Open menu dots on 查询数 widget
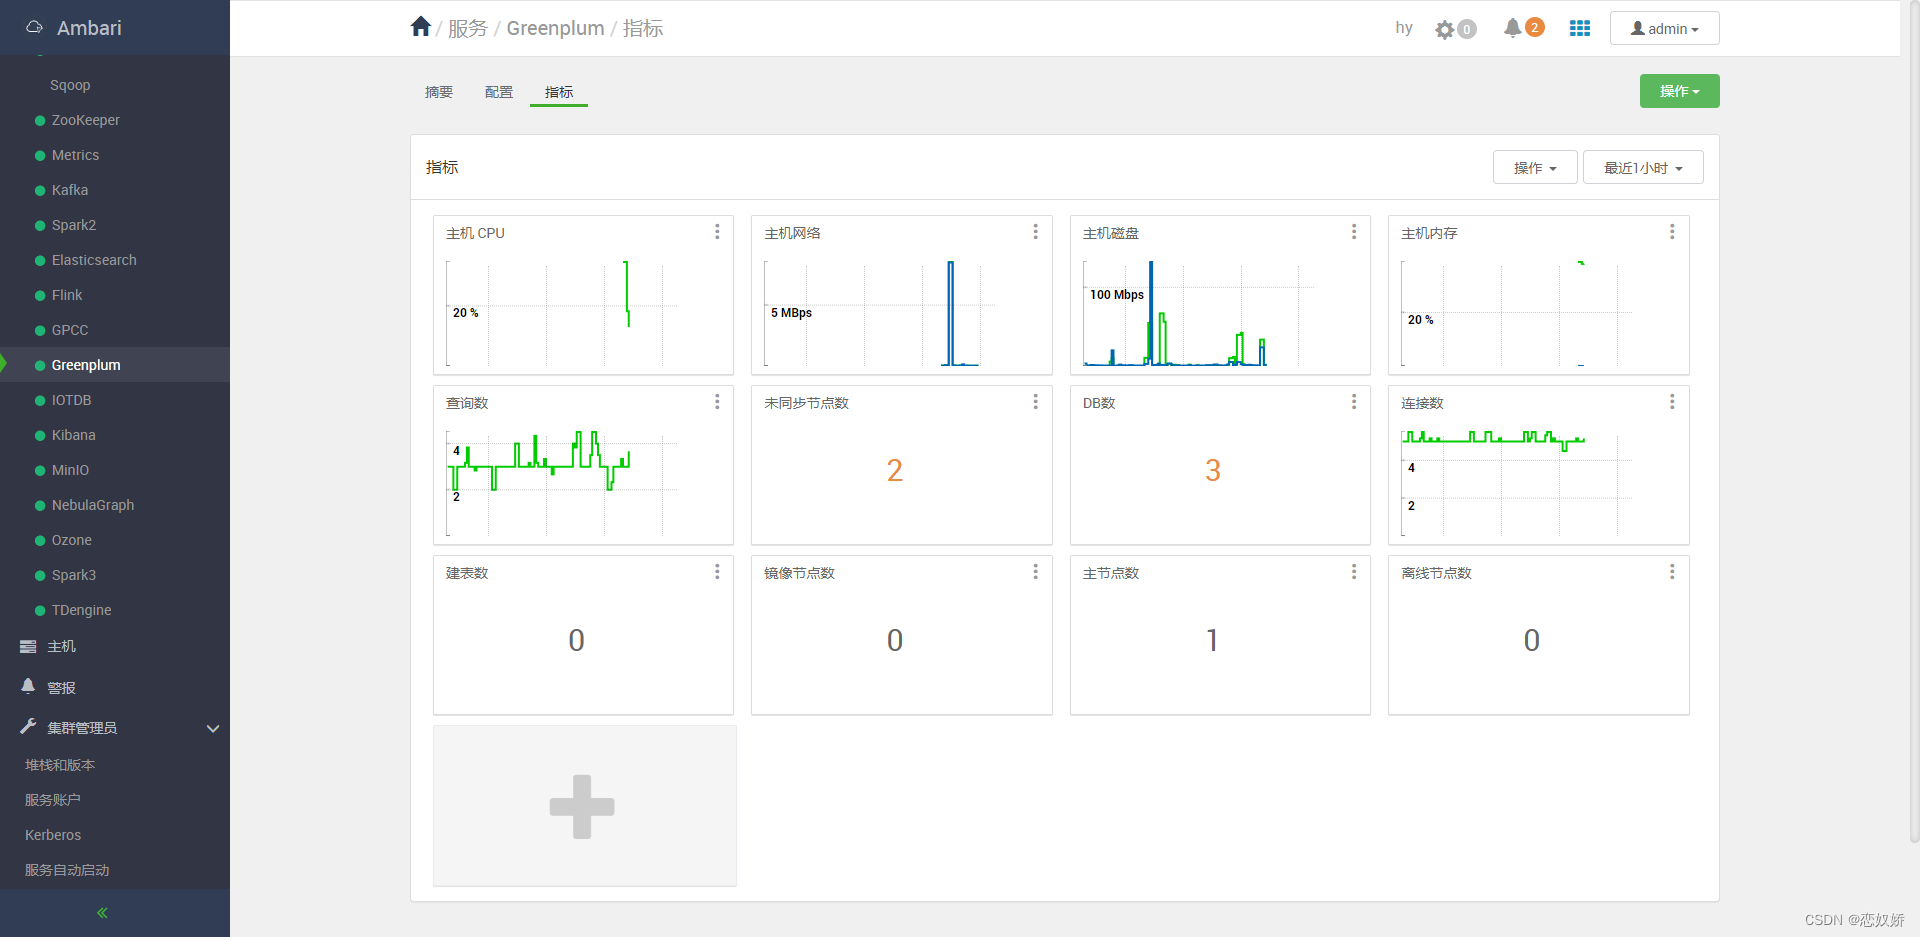Image resolution: width=1920 pixels, height=937 pixels. coord(717,402)
